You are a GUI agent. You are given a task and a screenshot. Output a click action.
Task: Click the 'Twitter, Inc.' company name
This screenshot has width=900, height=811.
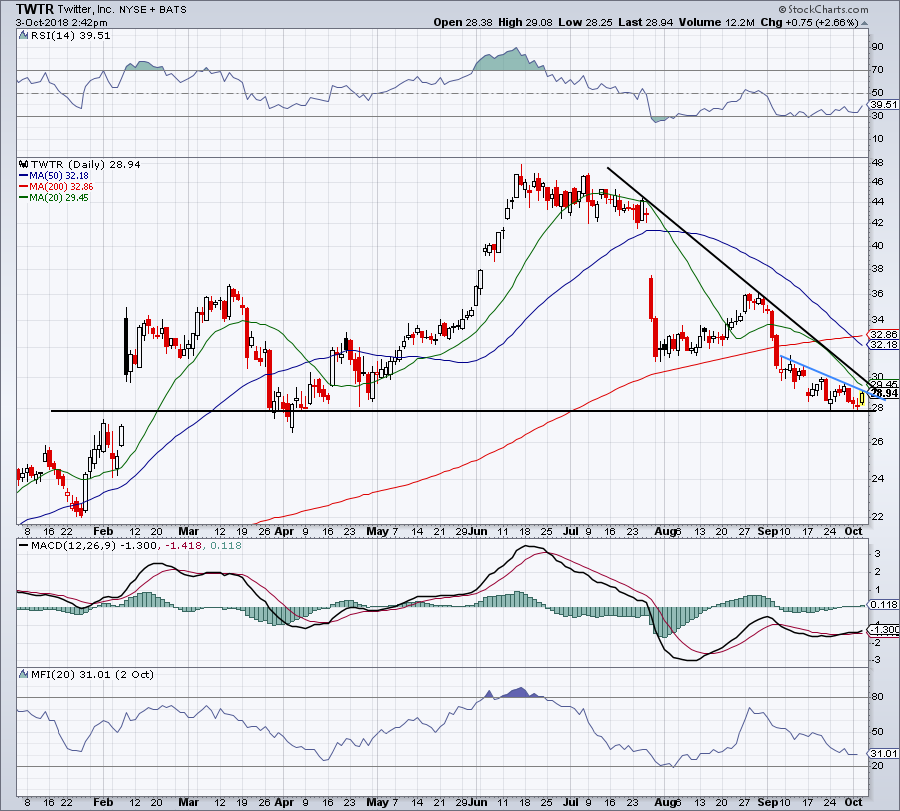[x=87, y=9]
